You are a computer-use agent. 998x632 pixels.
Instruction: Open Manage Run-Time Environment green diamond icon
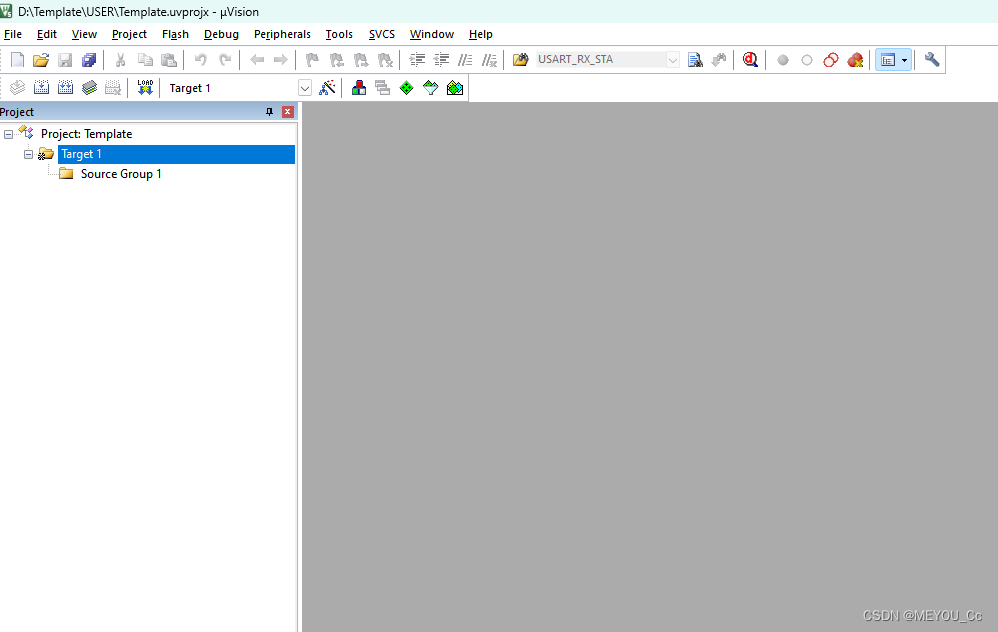pos(406,88)
